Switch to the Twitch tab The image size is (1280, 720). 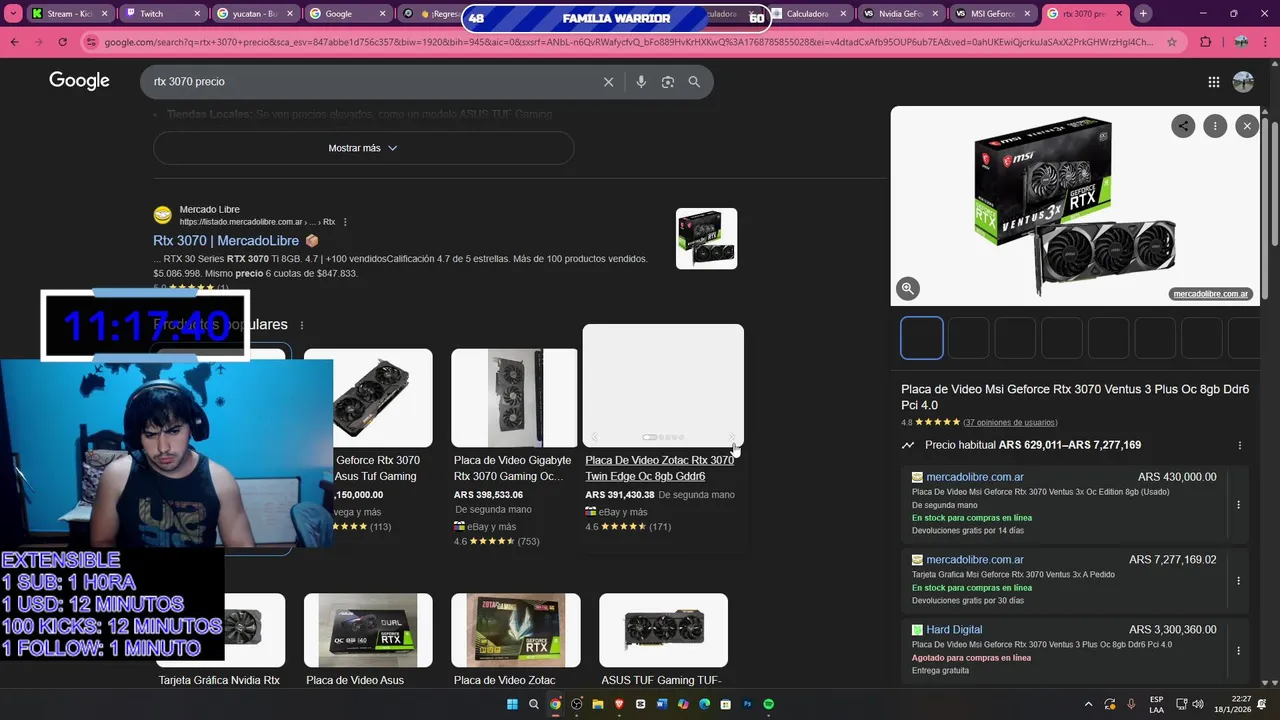tap(163, 14)
